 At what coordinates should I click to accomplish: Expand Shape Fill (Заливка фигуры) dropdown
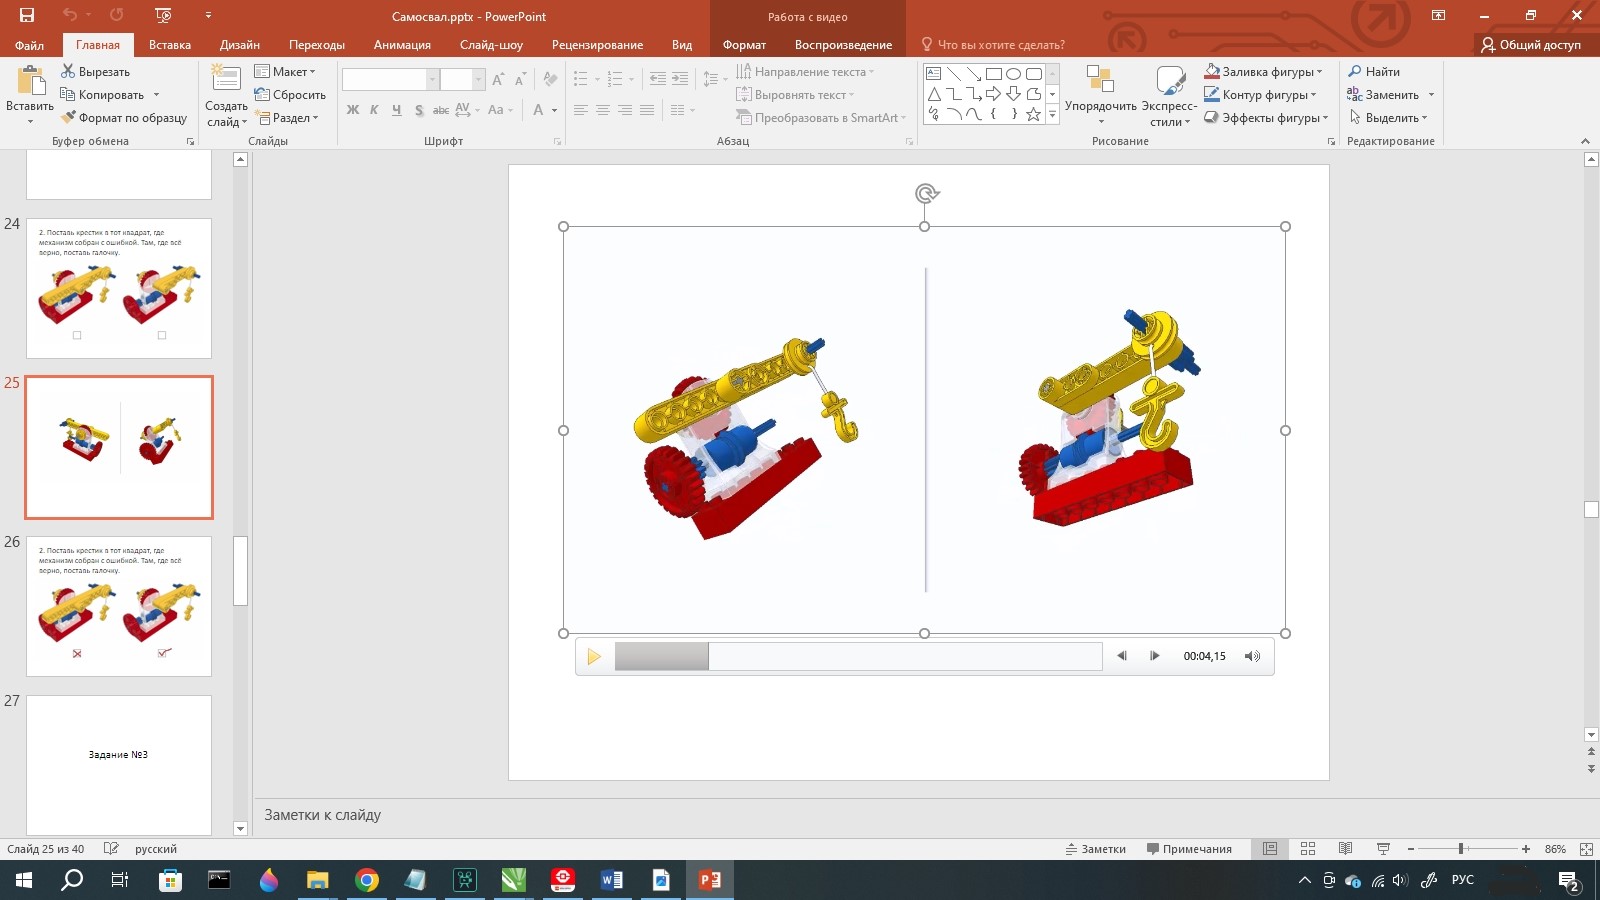(x=1319, y=72)
